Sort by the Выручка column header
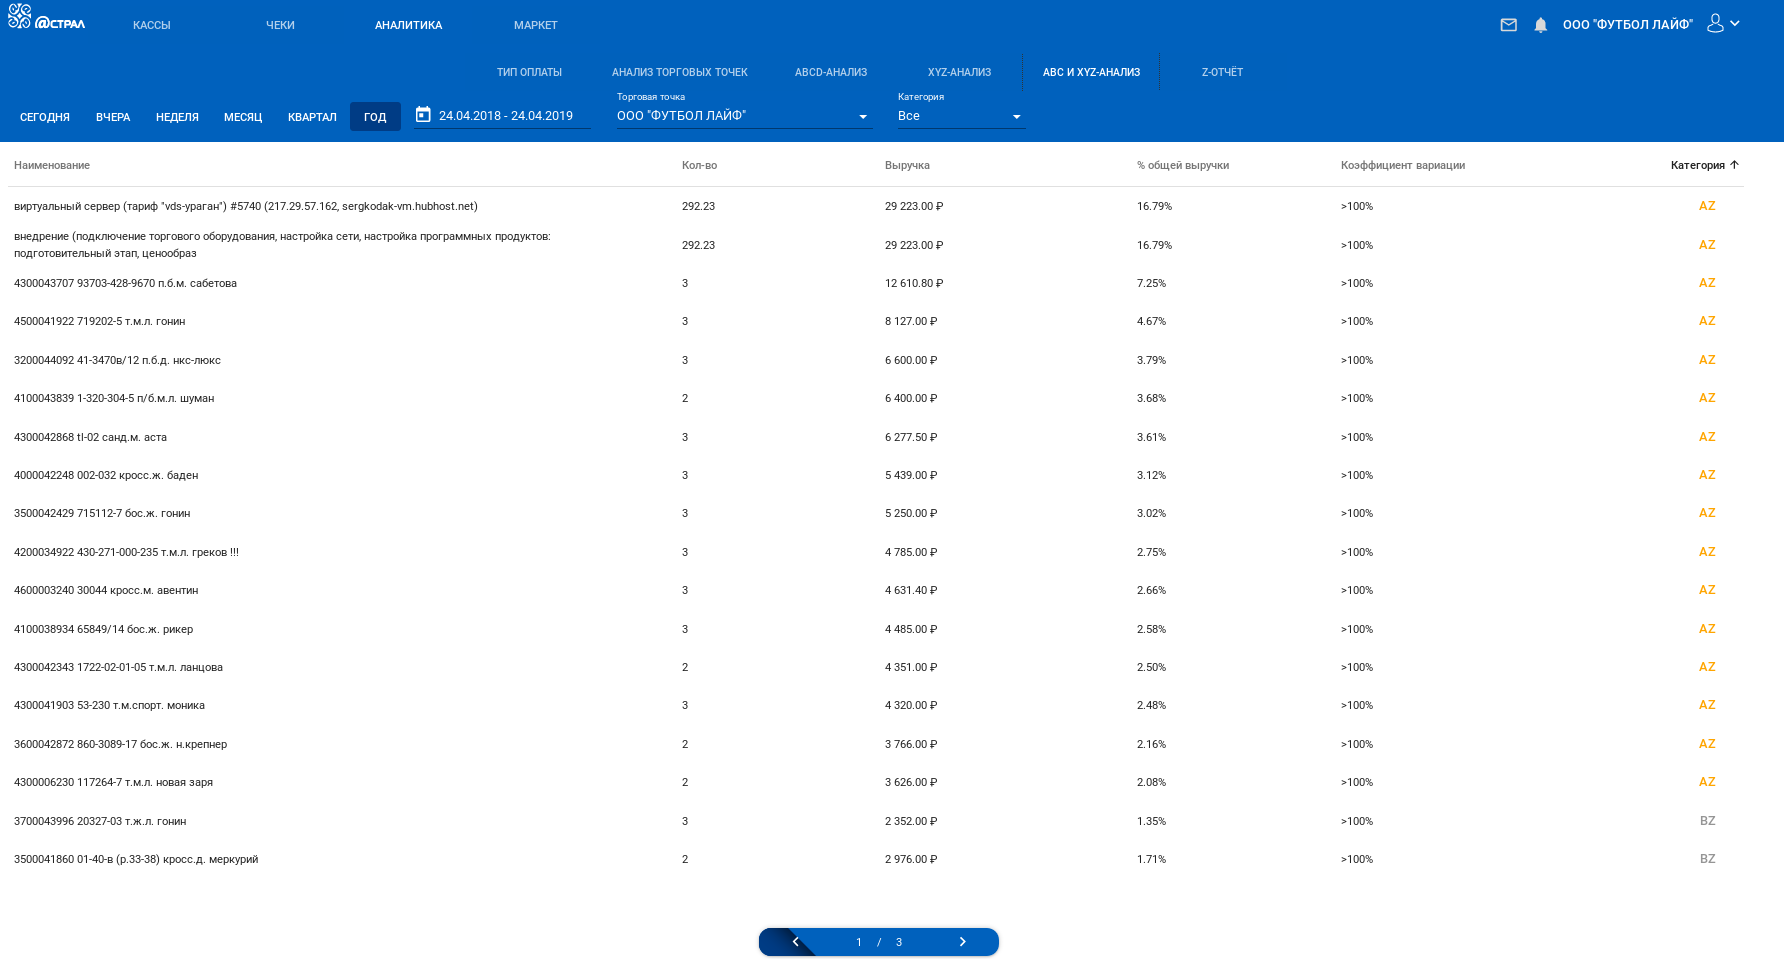 click(x=907, y=165)
